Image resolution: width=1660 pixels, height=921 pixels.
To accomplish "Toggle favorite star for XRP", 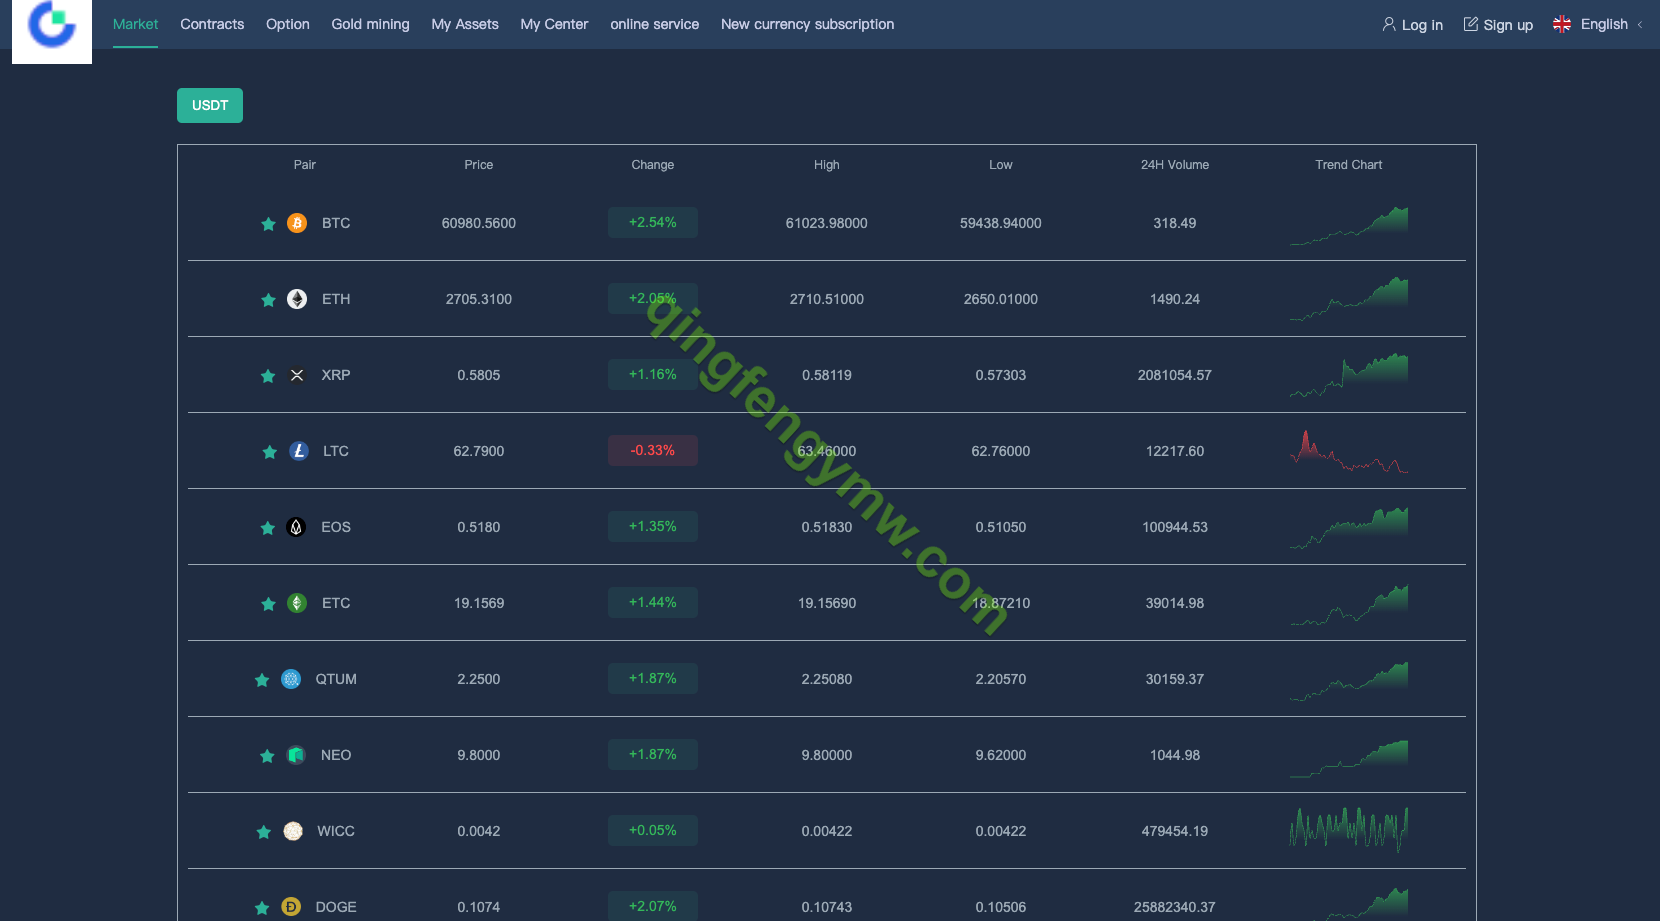I will [268, 376].
